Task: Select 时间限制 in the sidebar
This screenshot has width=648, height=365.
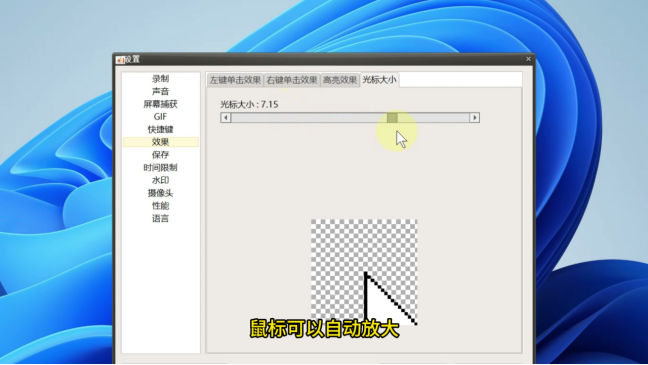Action: pos(160,168)
